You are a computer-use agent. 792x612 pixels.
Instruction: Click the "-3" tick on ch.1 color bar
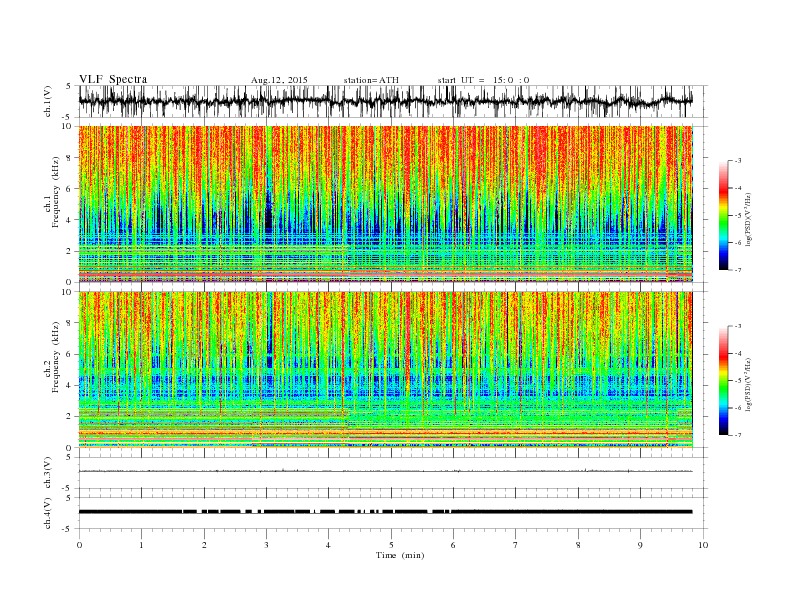click(738, 161)
